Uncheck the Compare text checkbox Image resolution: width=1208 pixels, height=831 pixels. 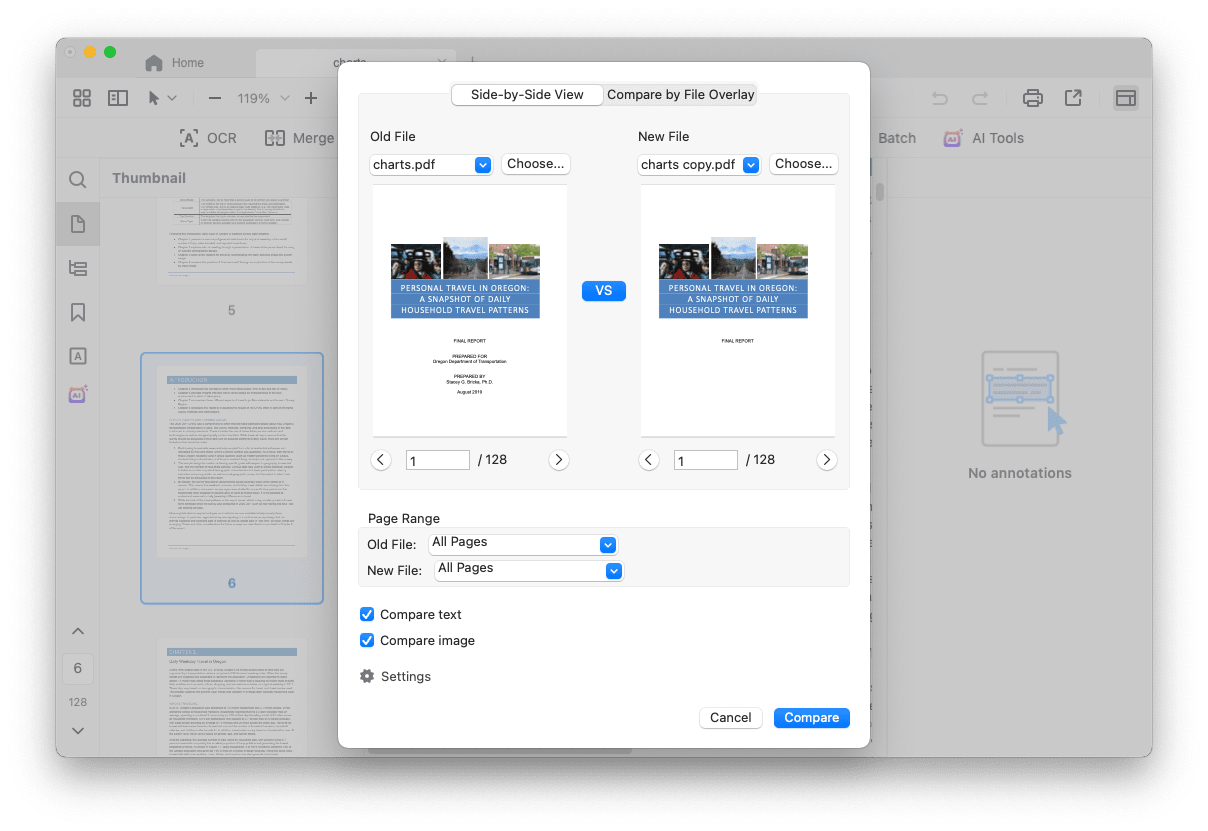point(367,615)
